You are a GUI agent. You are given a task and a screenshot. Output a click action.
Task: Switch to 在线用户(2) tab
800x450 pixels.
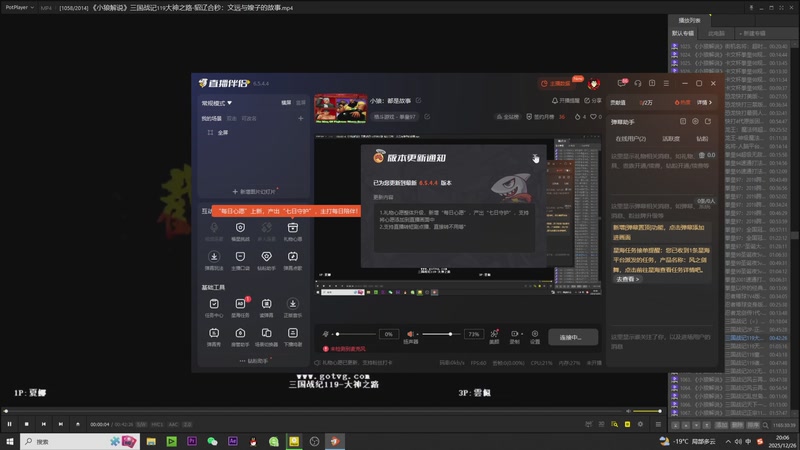[631, 139]
